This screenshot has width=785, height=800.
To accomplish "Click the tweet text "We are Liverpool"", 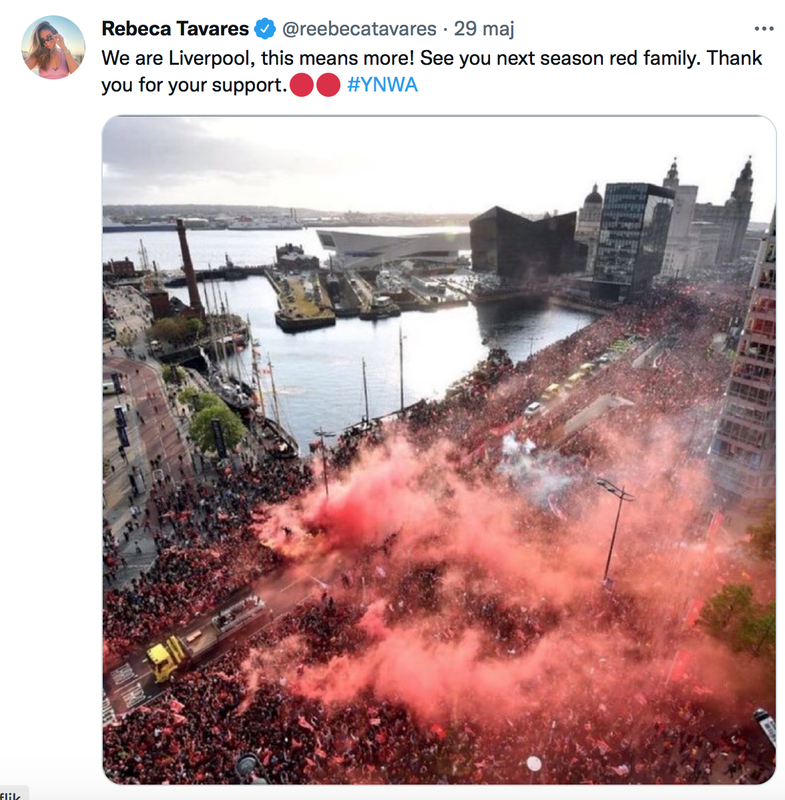I will 178,58.
